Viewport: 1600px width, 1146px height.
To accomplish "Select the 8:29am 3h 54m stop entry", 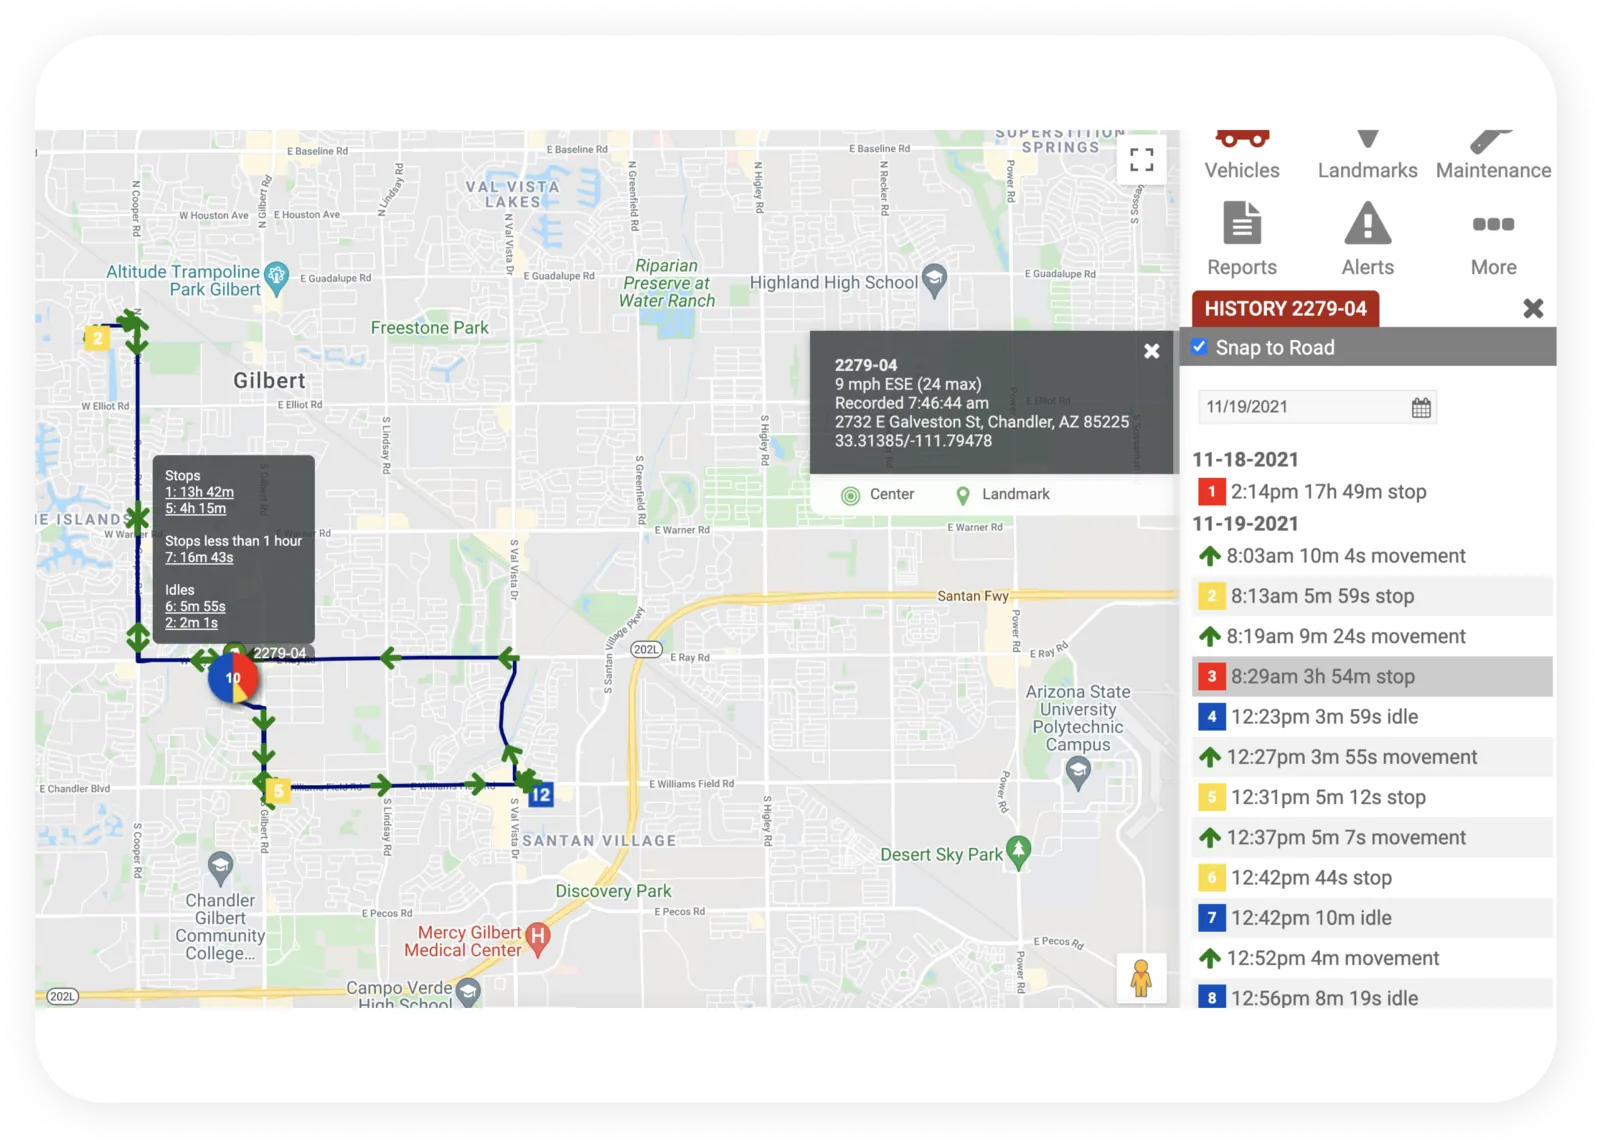I will pos(1372,676).
